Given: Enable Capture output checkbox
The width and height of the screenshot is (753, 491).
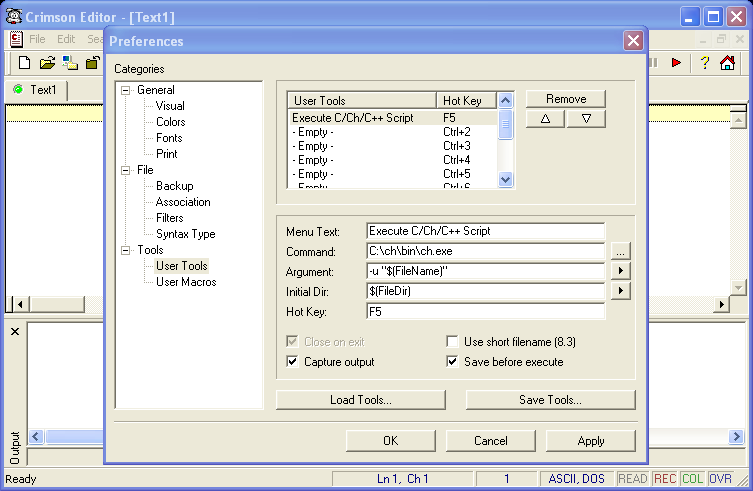Looking at the screenshot, I should (x=293, y=362).
